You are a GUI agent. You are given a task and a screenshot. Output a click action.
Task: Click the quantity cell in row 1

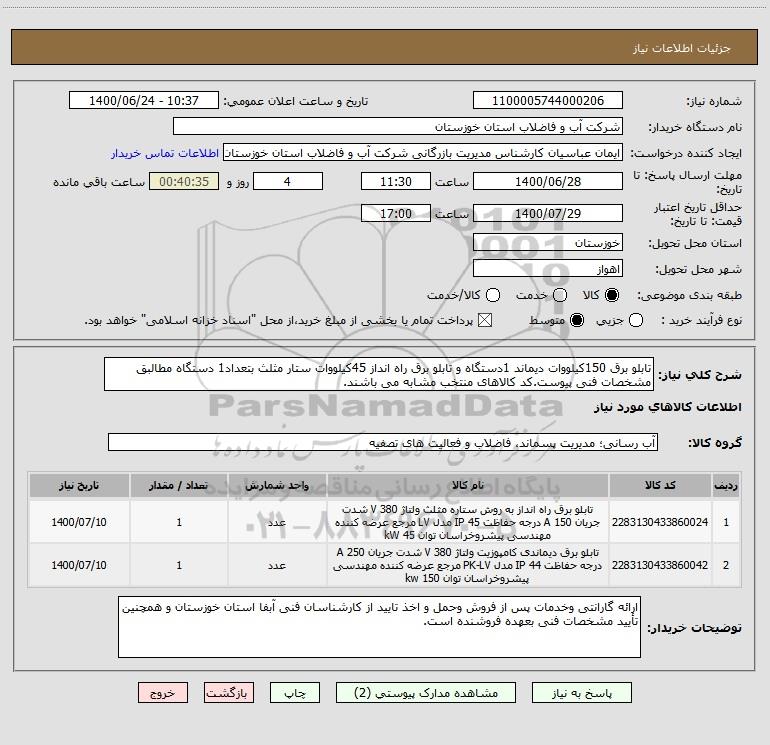179,522
